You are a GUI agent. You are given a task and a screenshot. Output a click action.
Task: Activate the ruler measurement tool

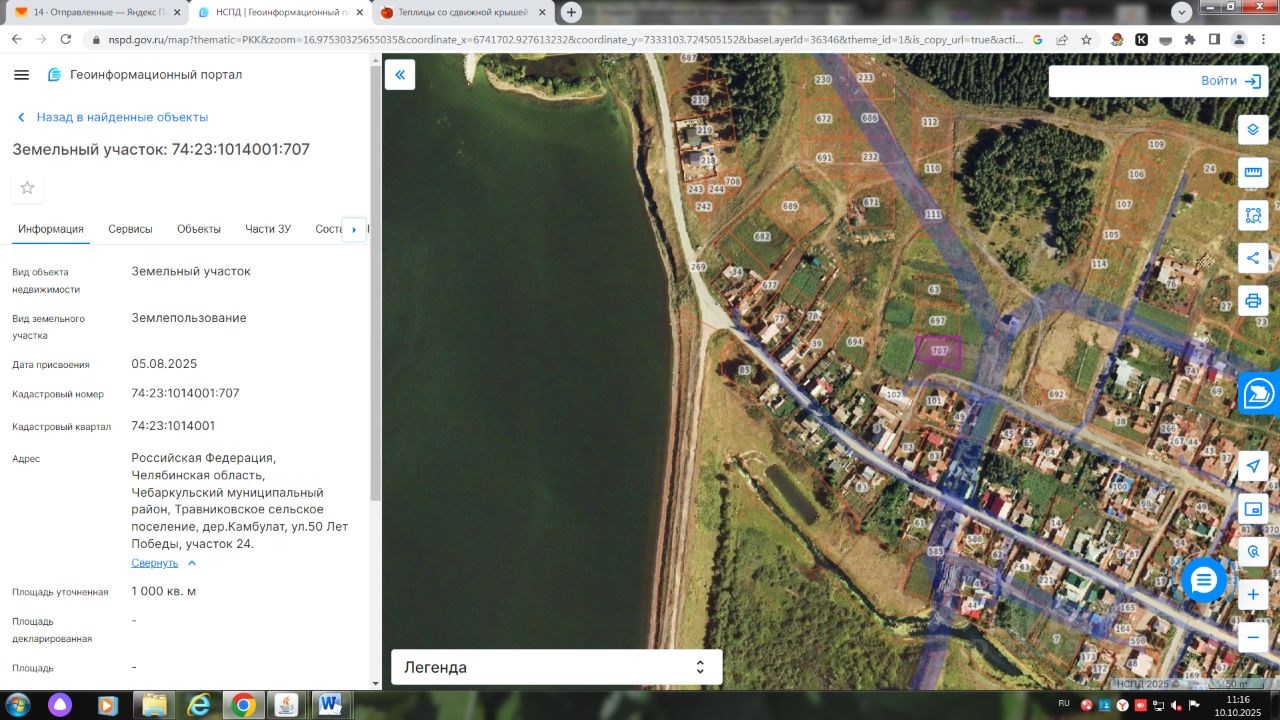1253,173
